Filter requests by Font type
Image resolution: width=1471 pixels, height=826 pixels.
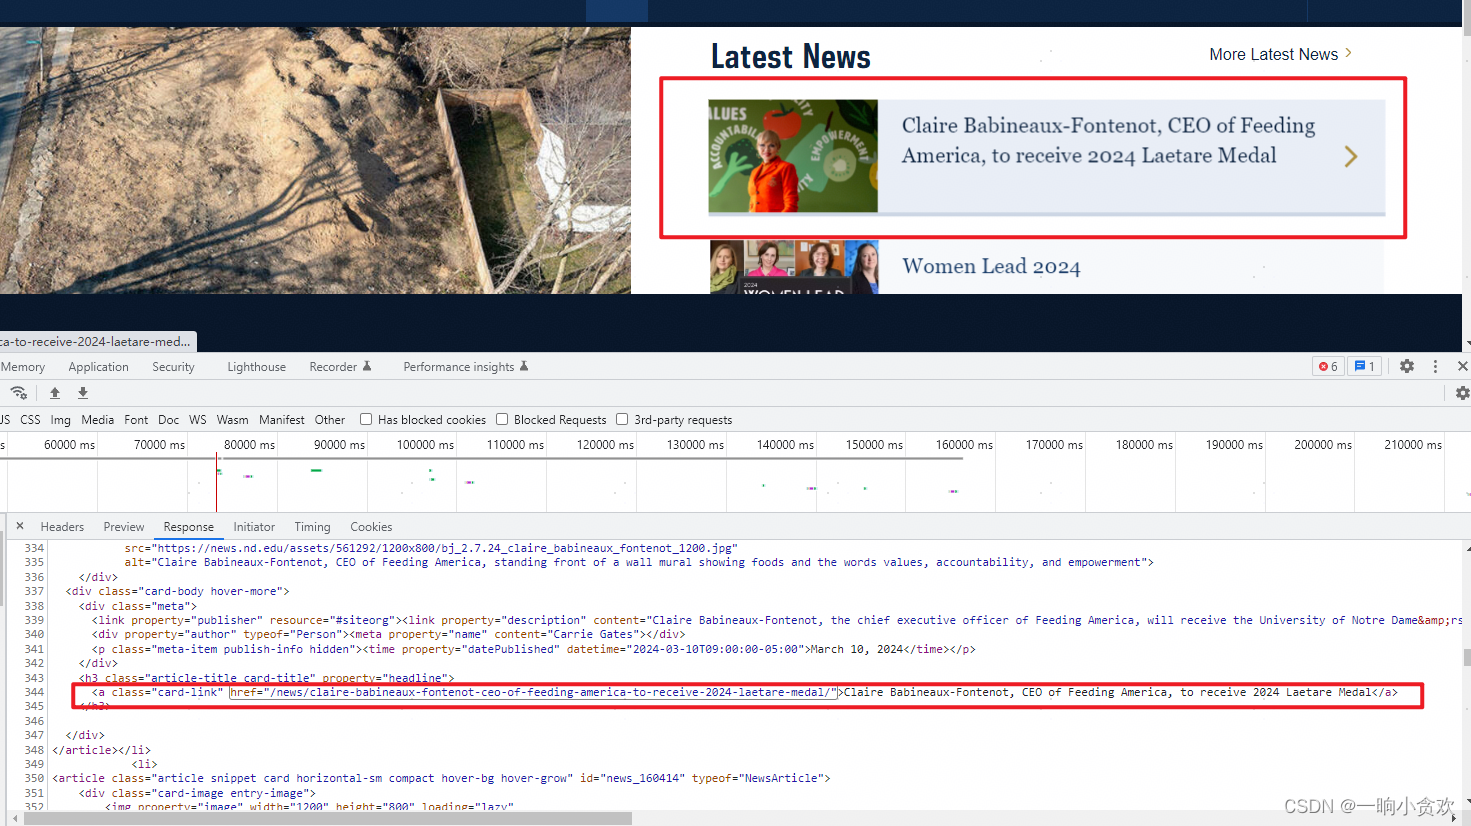(x=136, y=420)
